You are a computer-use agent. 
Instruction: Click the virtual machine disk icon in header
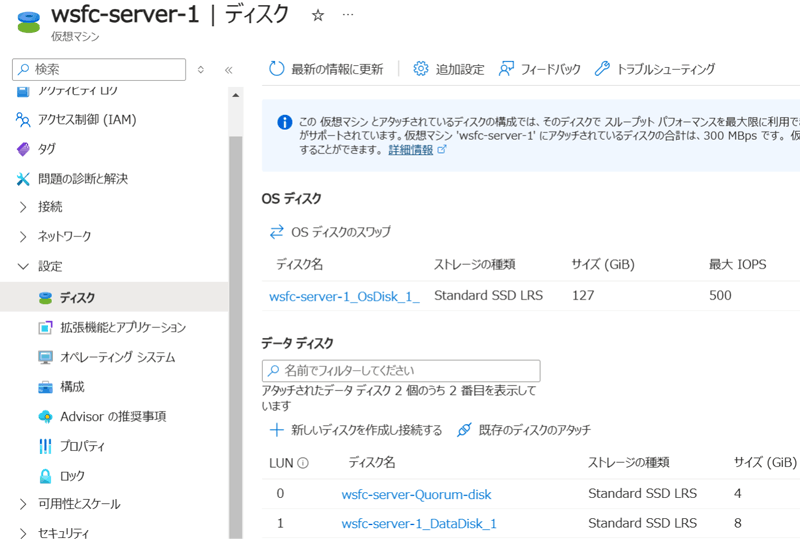click(x=29, y=22)
